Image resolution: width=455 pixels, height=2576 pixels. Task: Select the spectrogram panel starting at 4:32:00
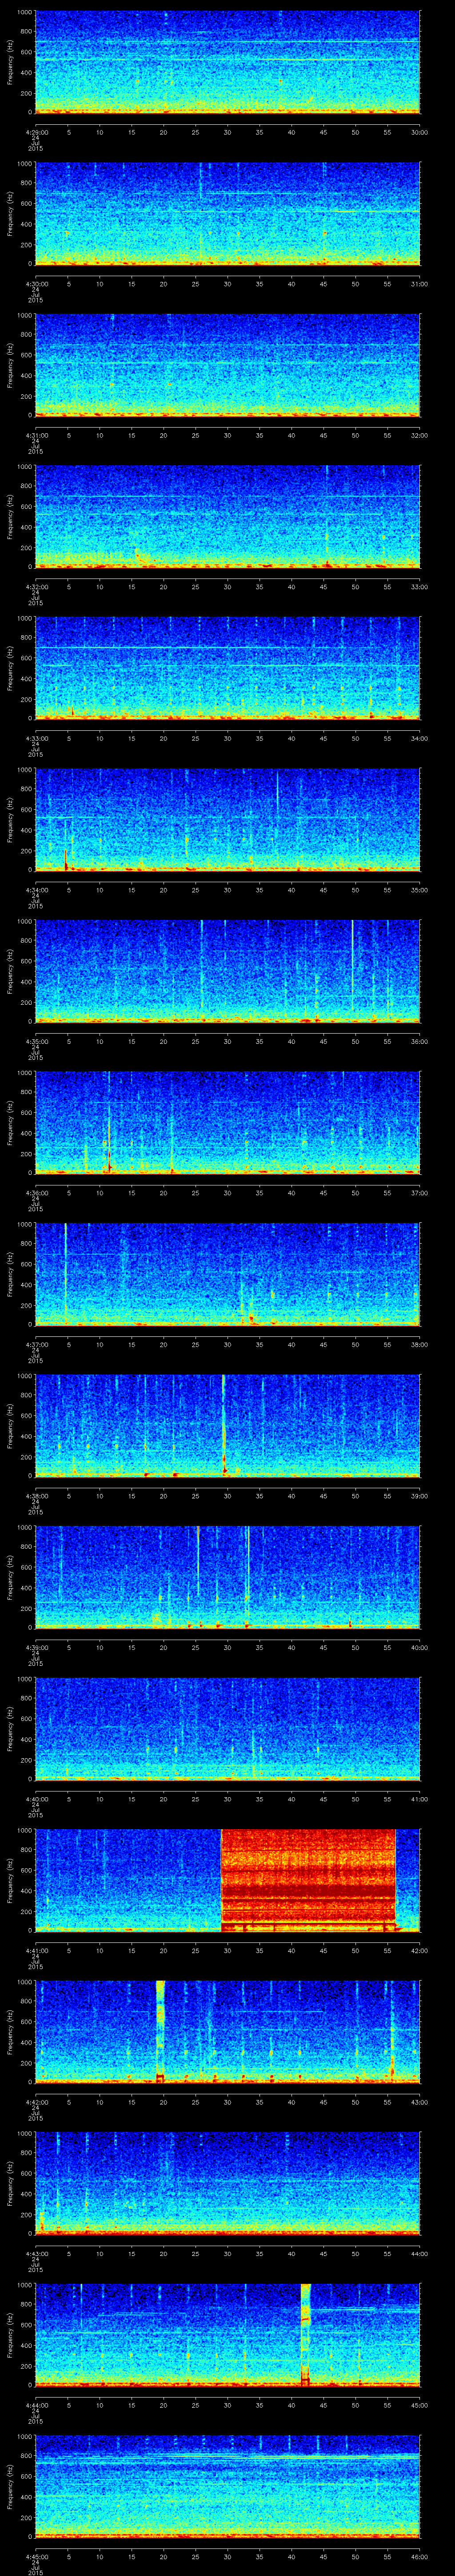[x=228, y=517]
